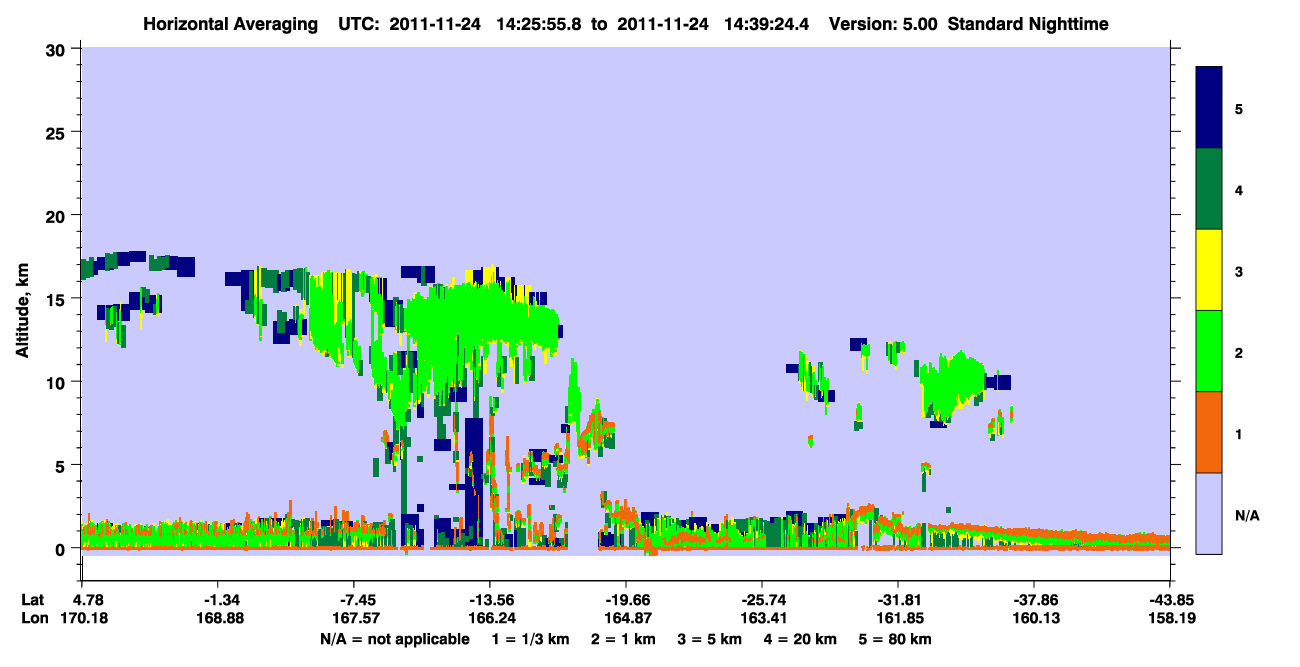Click the orange color bar segment labeled 1
1300x667 pixels.
coord(1209,432)
